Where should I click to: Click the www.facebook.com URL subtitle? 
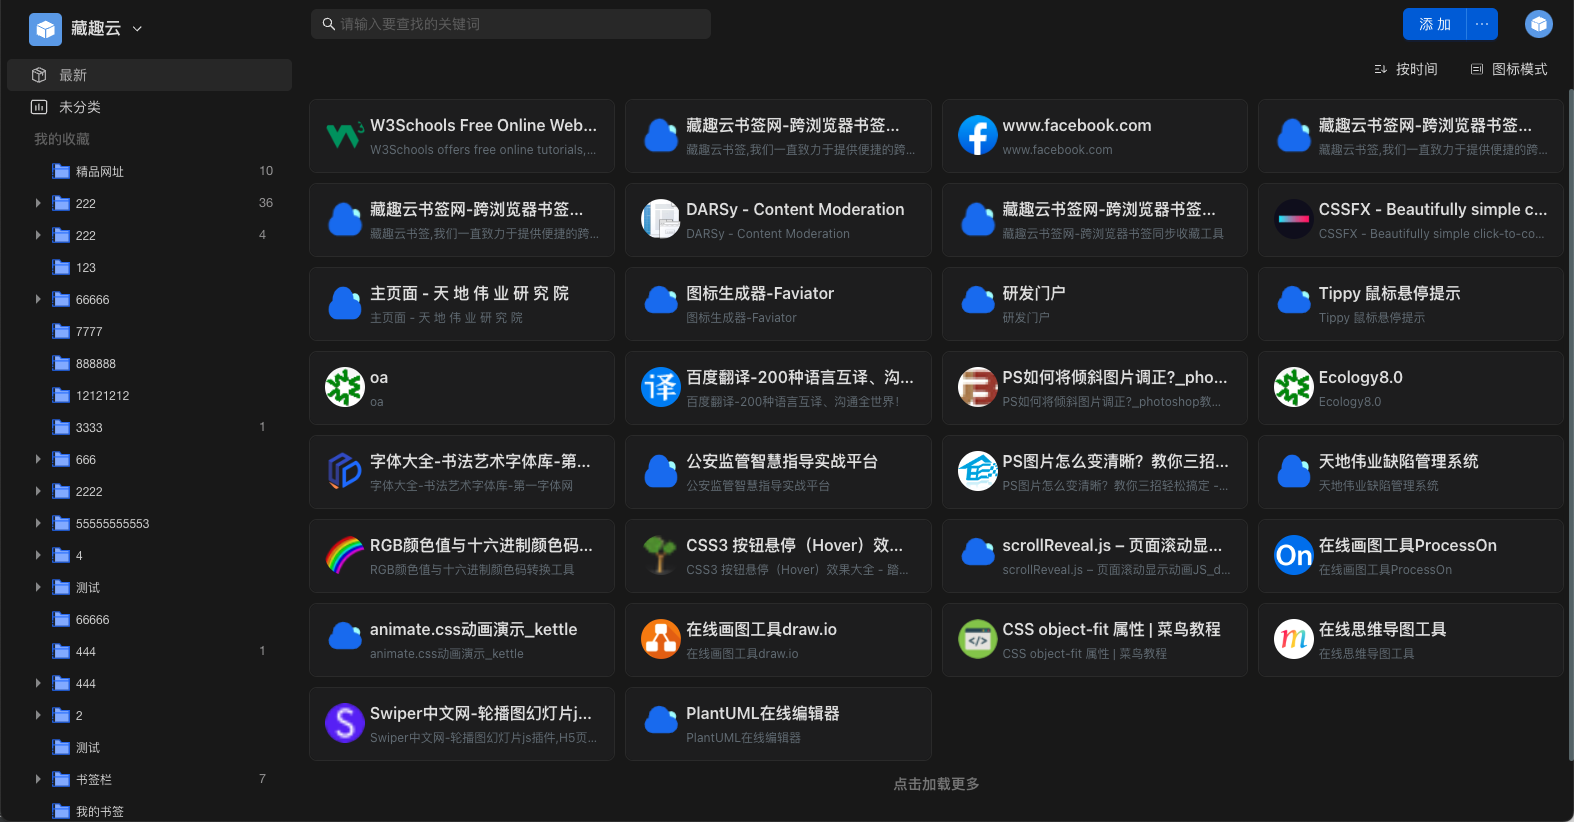click(x=1057, y=150)
